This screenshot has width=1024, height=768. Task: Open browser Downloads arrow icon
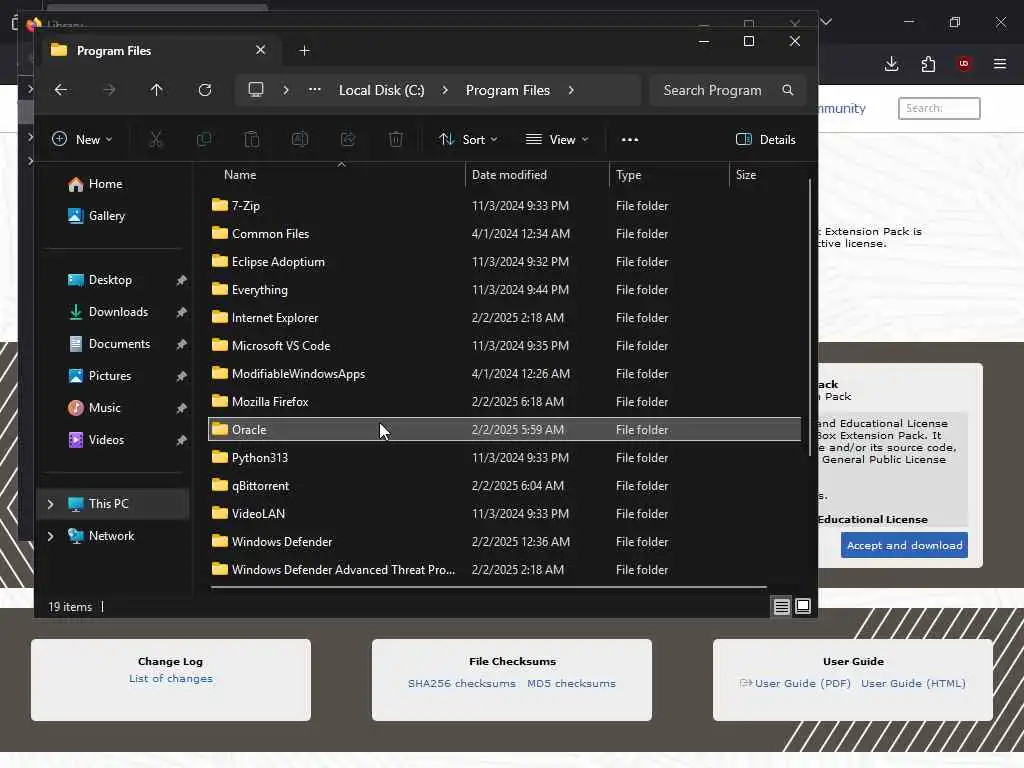891,64
